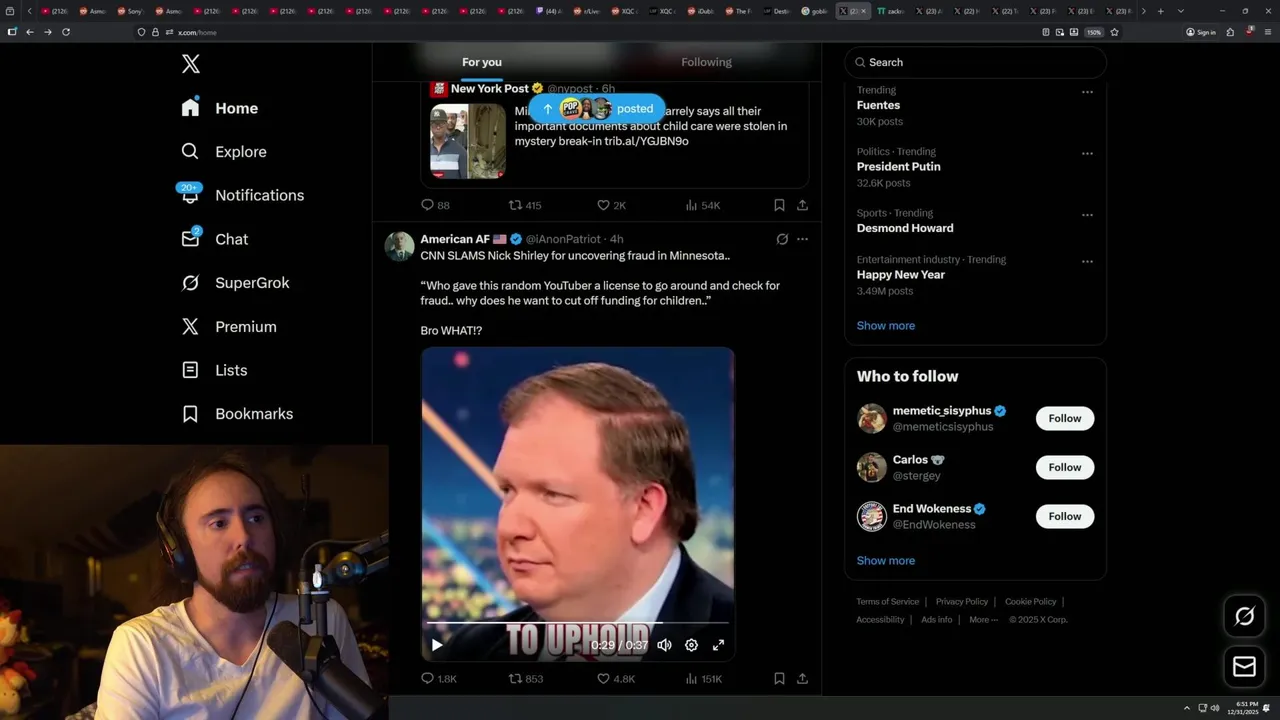Reload the page in browser toolbar
1280x720 pixels.
point(66,32)
